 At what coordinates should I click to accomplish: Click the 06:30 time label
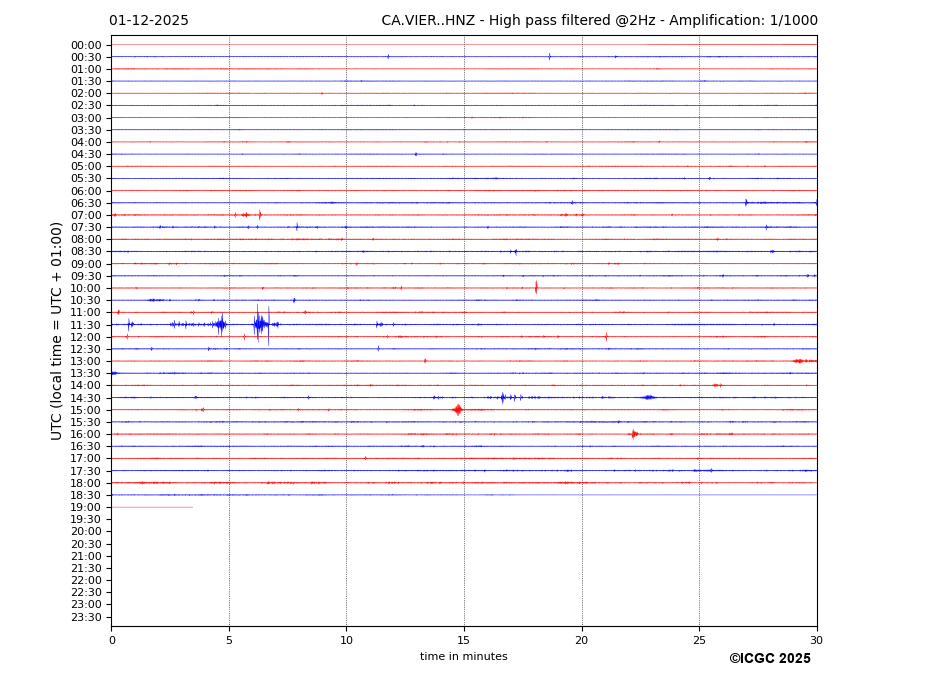pyautogui.click(x=86, y=203)
